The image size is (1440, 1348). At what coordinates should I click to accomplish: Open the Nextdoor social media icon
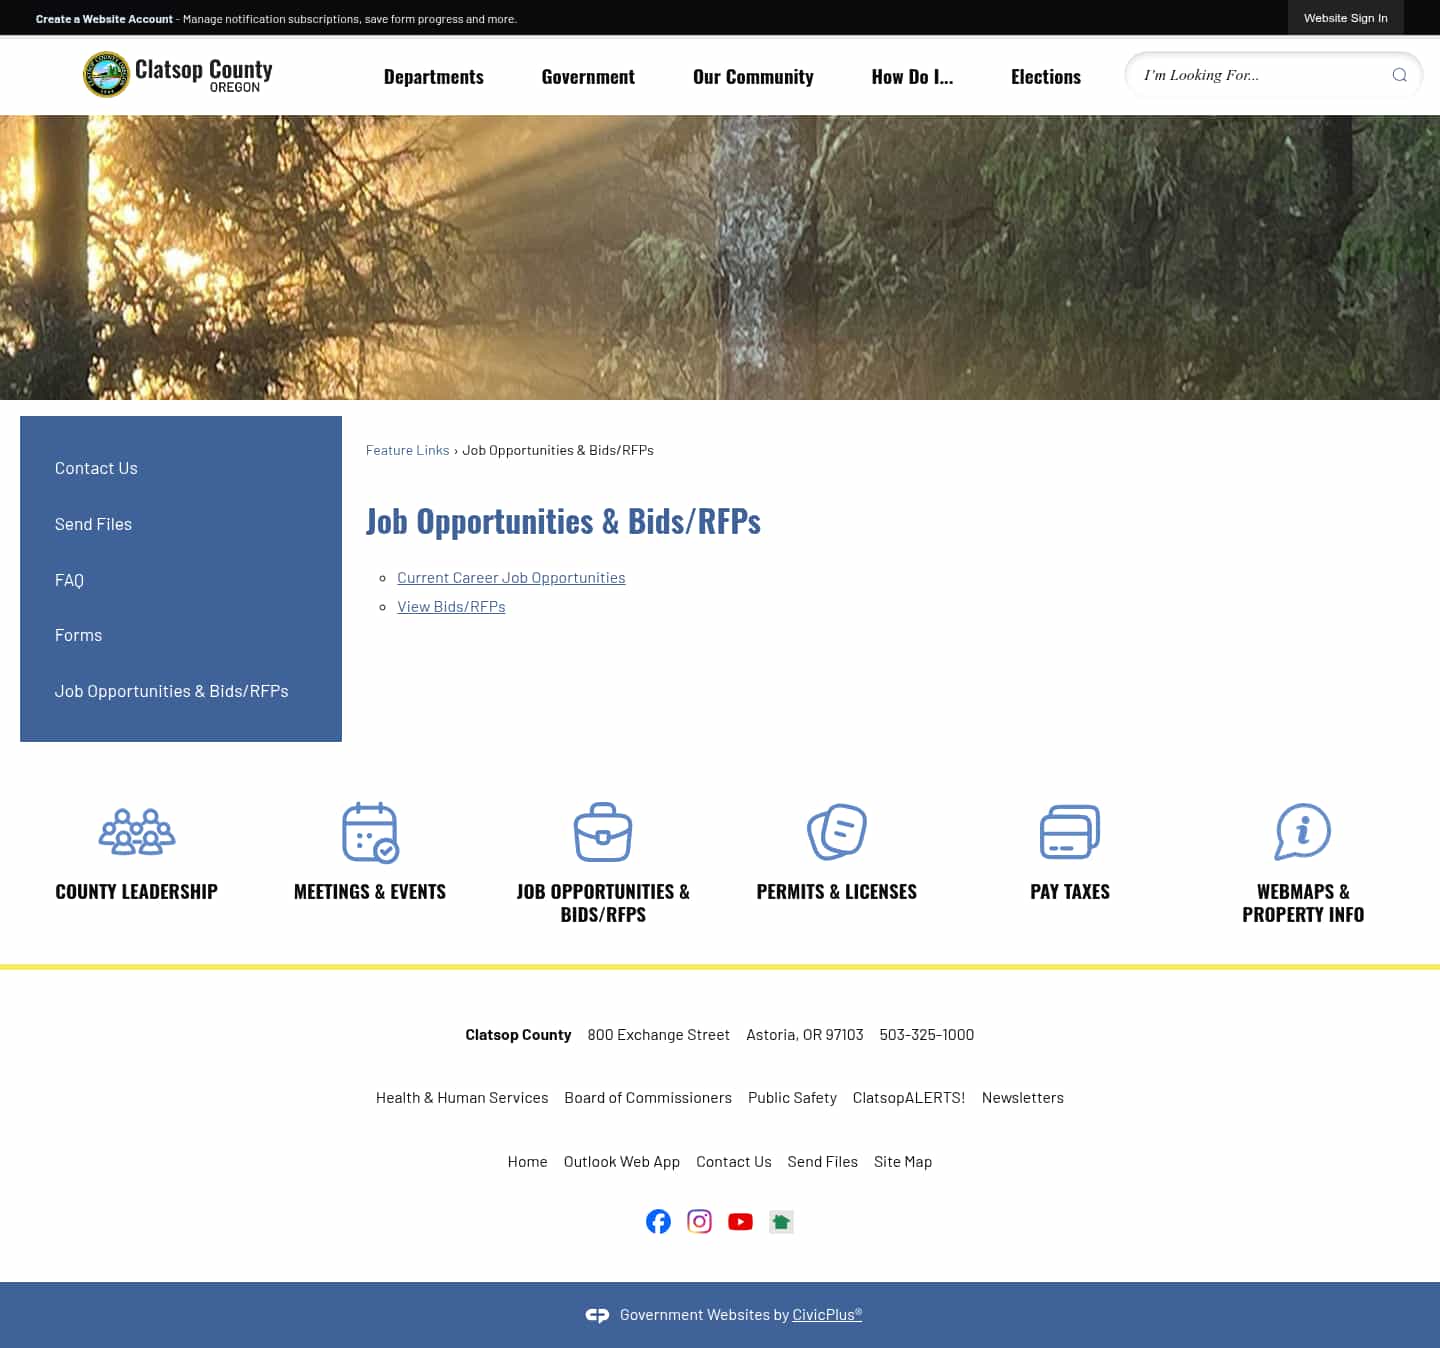781,1221
